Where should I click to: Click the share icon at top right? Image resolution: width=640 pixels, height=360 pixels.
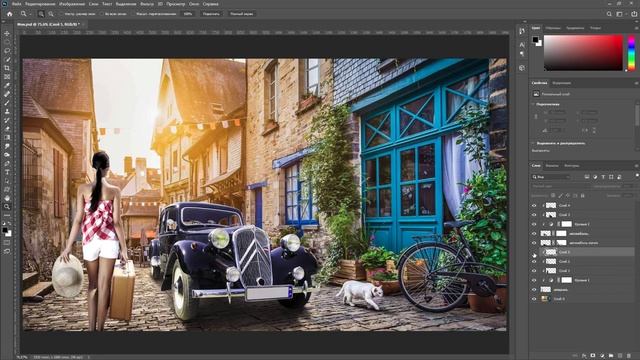point(634,14)
